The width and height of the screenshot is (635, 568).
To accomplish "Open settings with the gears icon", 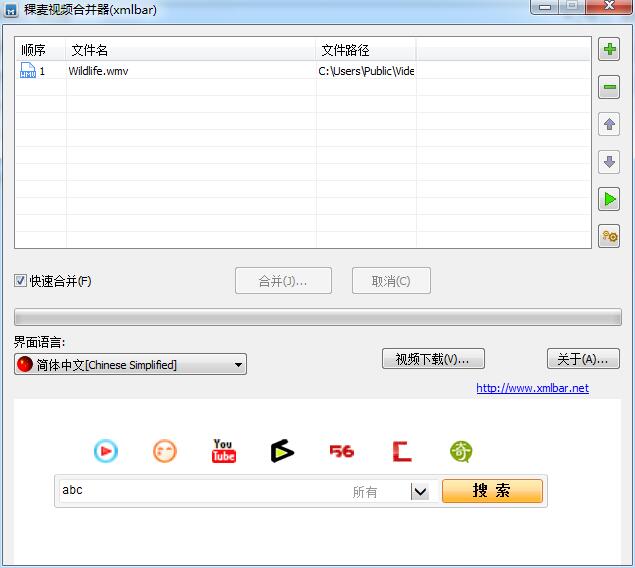I will [608, 236].
